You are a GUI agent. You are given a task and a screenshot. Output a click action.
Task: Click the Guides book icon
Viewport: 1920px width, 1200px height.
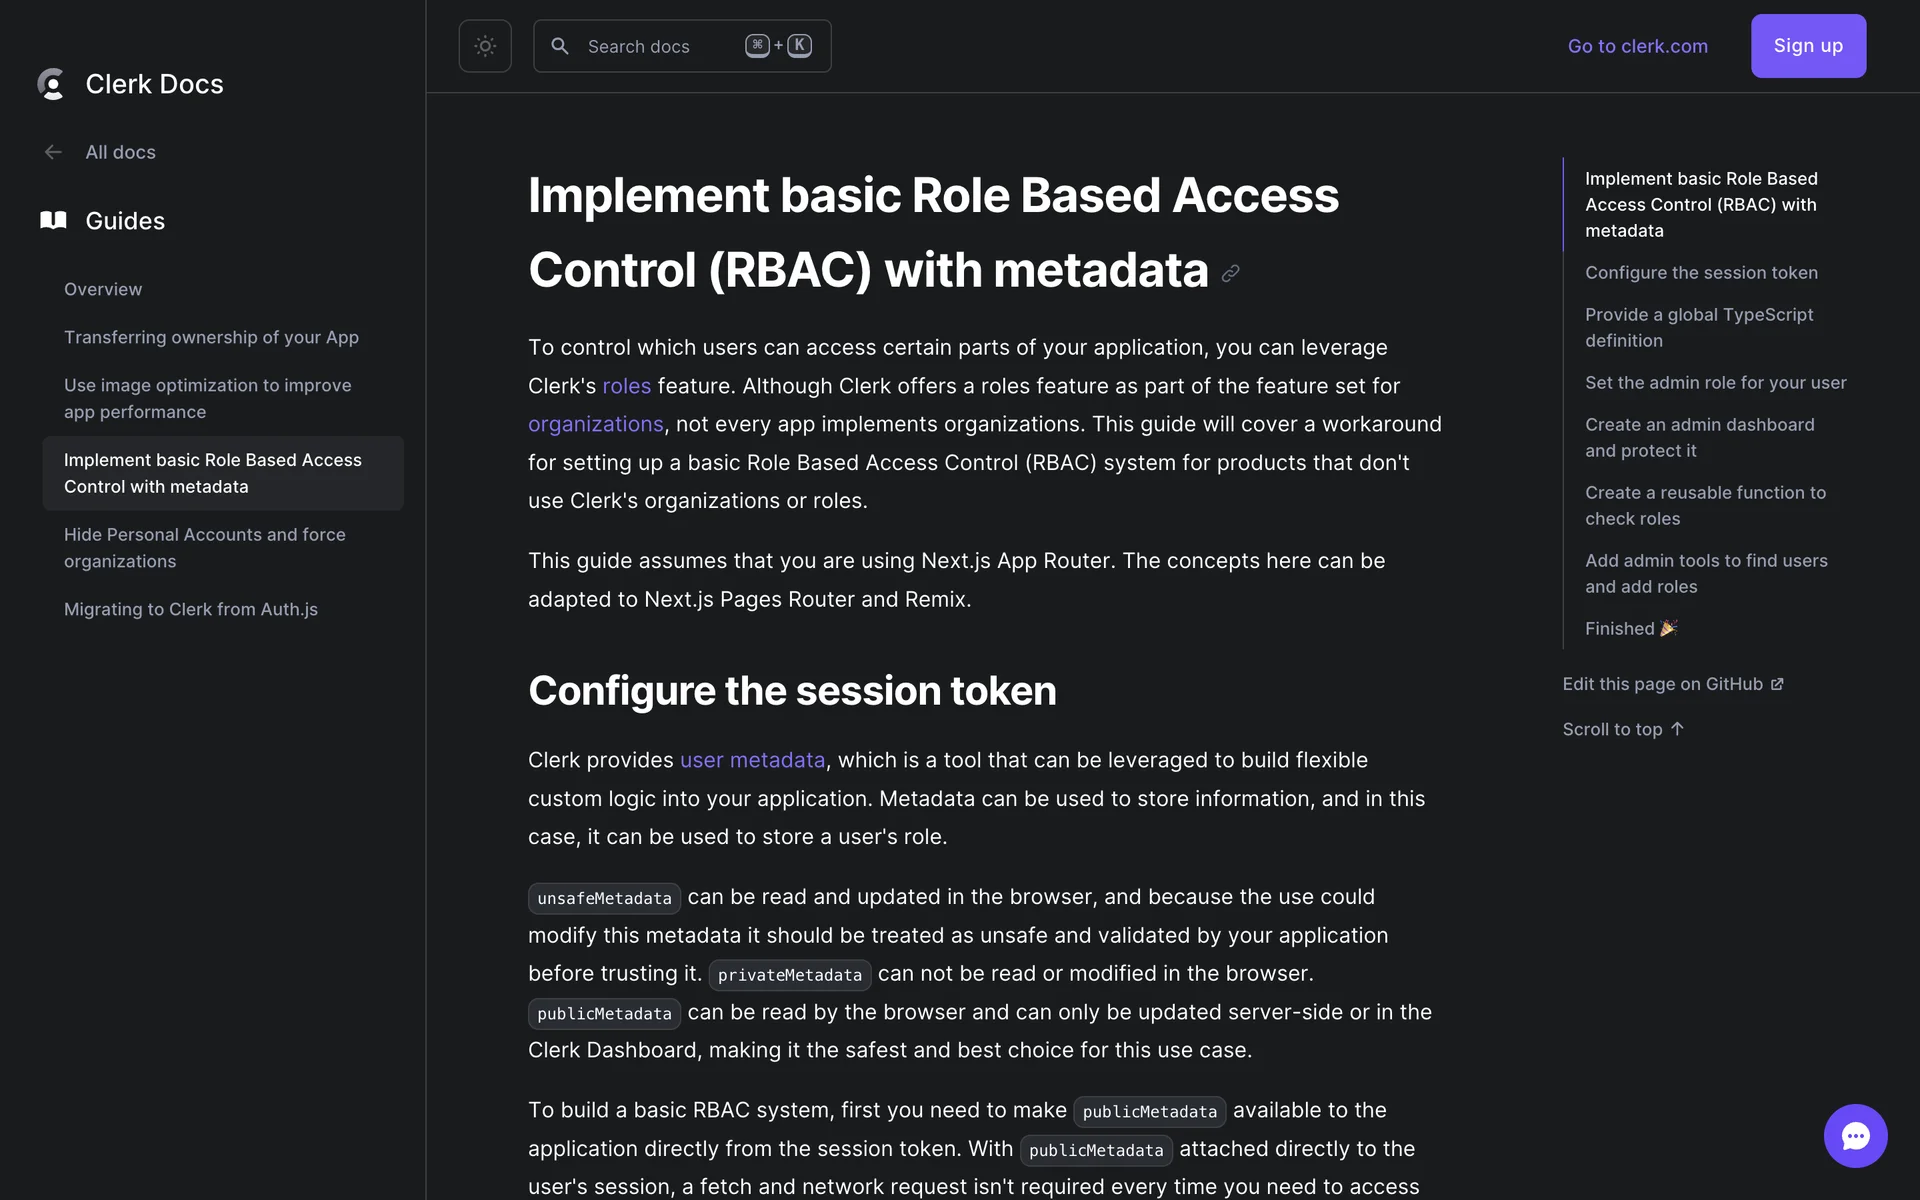click(x=53, y=220)
